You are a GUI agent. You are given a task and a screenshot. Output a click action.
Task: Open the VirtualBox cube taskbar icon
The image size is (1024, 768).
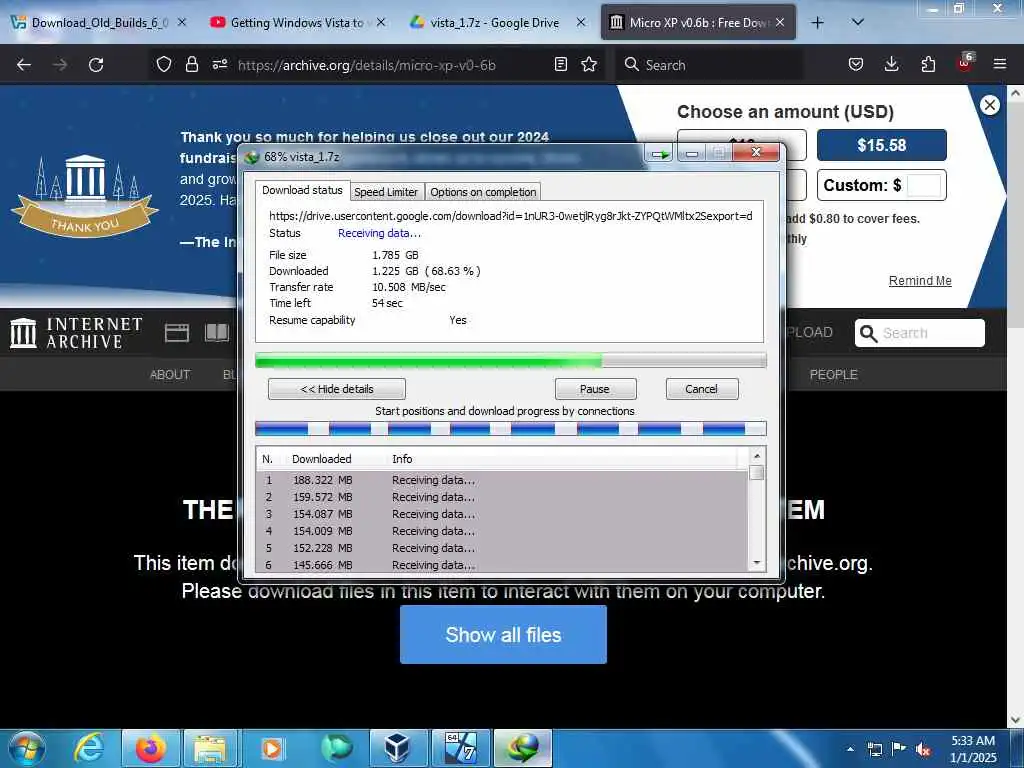pyautogui.click(x=396, y=748)
